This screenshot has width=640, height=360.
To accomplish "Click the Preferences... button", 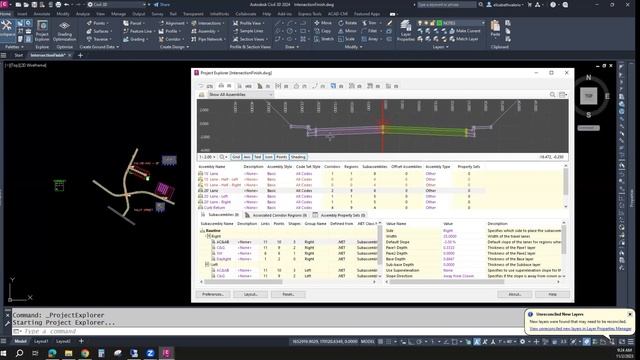I will click(213, 294).
